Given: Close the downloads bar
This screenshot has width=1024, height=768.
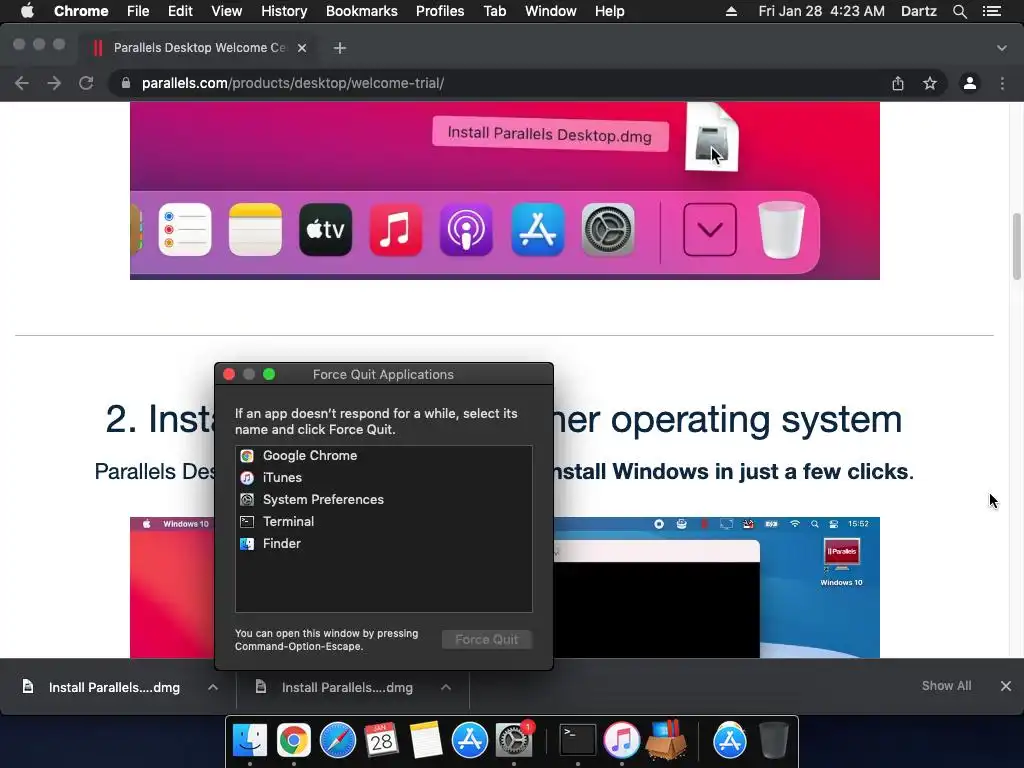Looking at the screenshot, I should [1006, 686].
